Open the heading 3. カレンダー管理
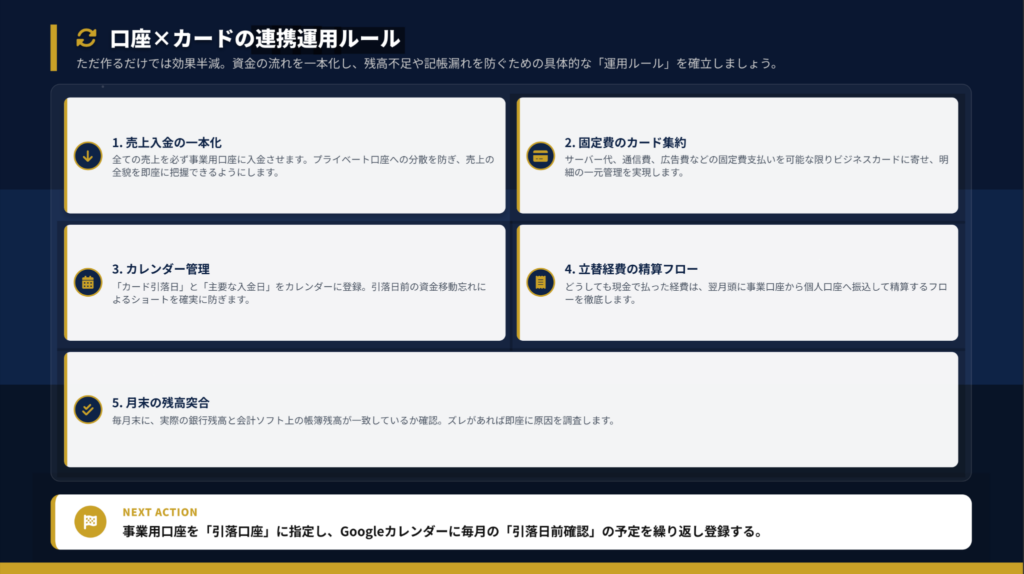The height and width of the screenshot is (574, 1024). pyautogui.click(x=160, y=269)
